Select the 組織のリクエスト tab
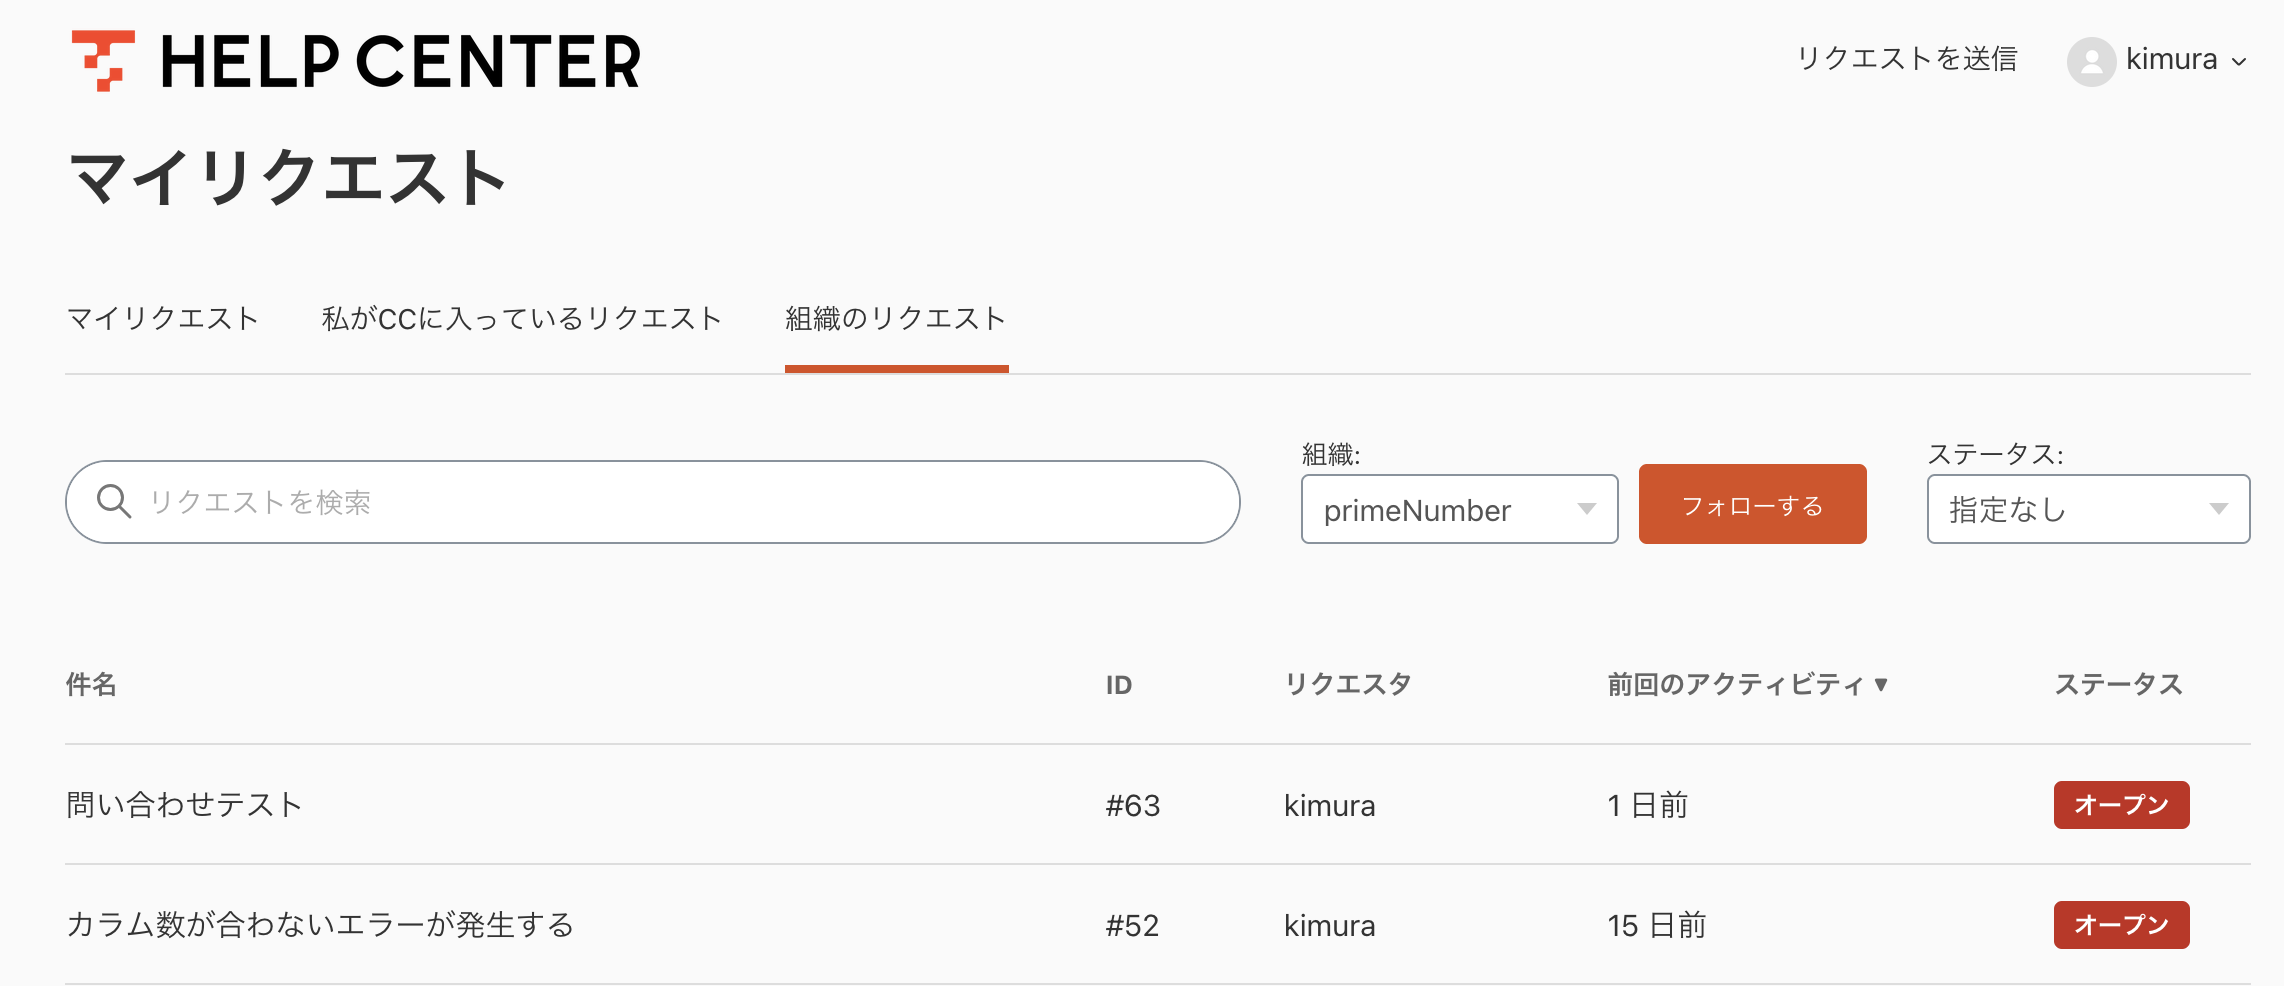This screenshot has width=2284, height=986. click(896, 318)
